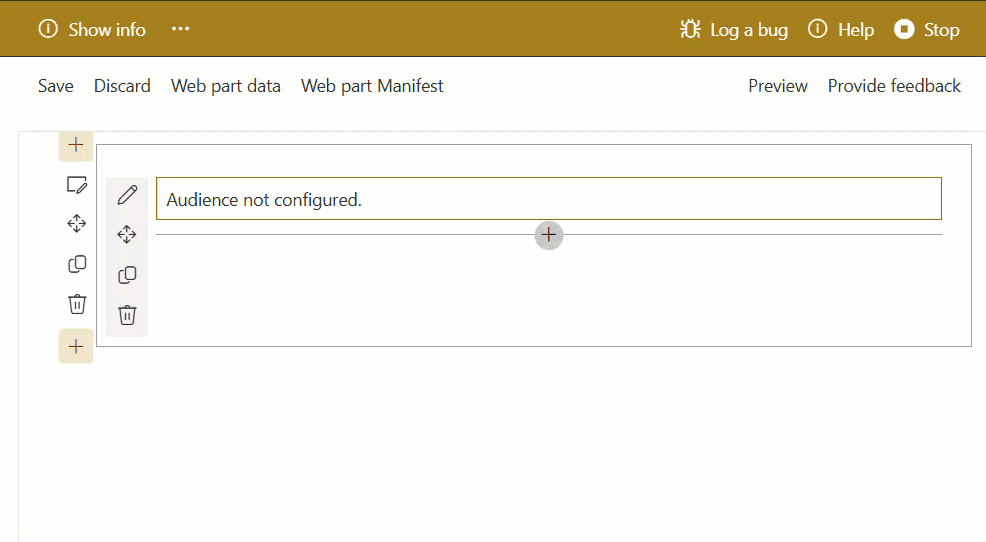Duplicate the web part
This screenshot has width=986, height=542.
[127, 275]
